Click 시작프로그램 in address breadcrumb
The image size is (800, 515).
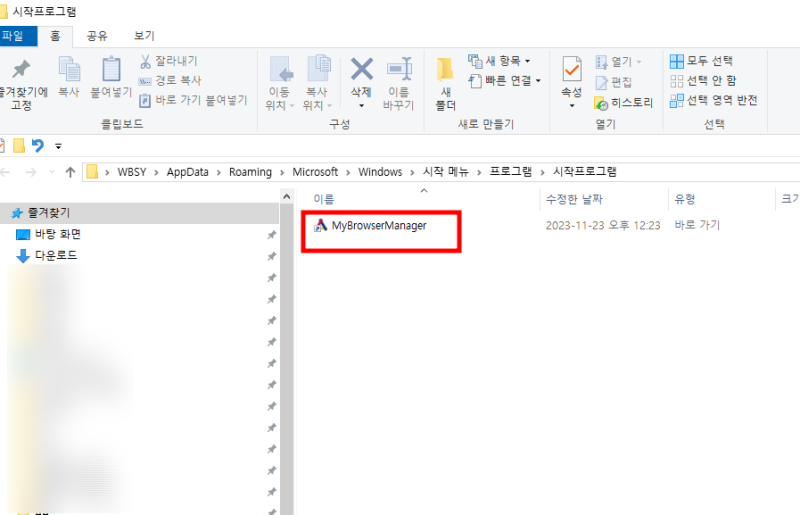pyautogui.click(x=585, y=172)
